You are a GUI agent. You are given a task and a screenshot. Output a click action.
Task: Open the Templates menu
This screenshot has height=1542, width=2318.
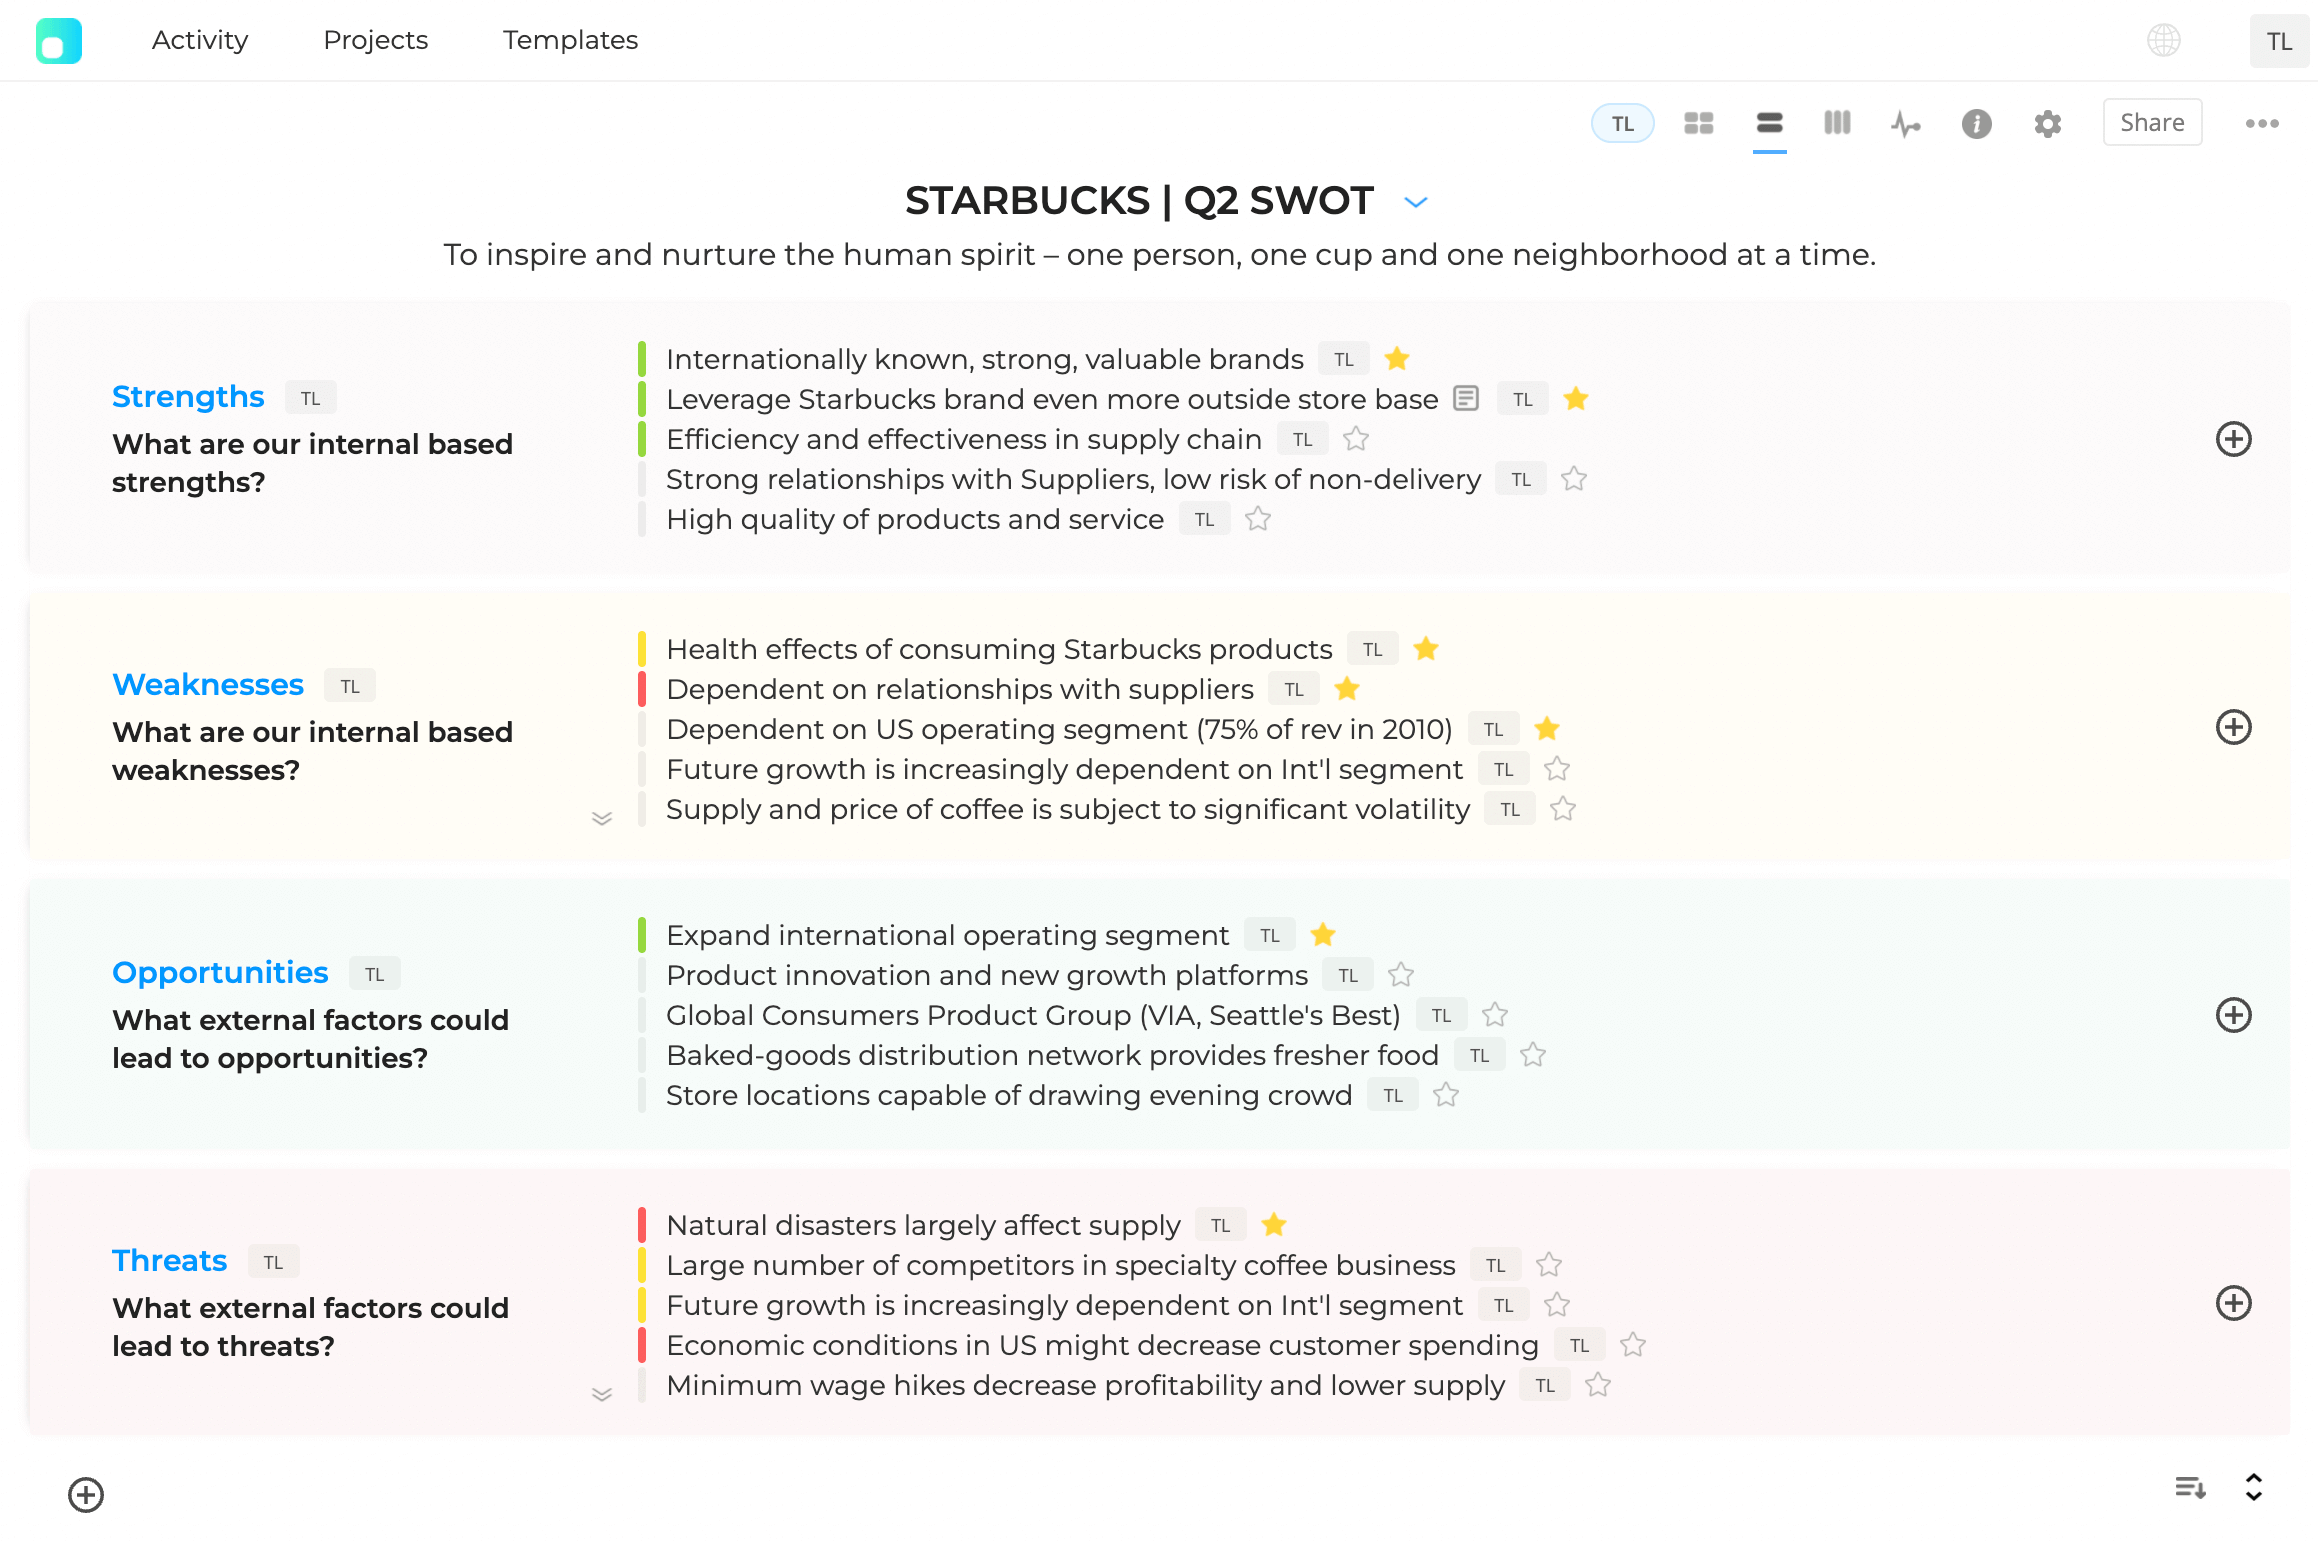569,40
